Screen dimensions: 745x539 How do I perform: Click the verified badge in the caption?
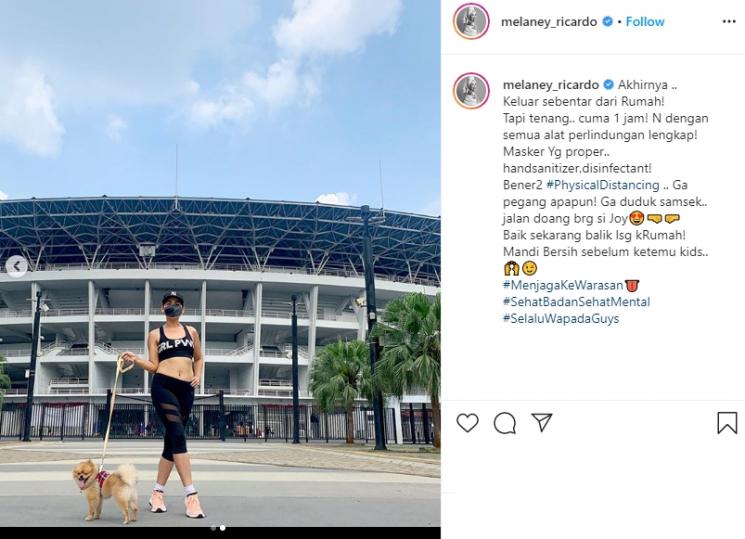point(608,85)
